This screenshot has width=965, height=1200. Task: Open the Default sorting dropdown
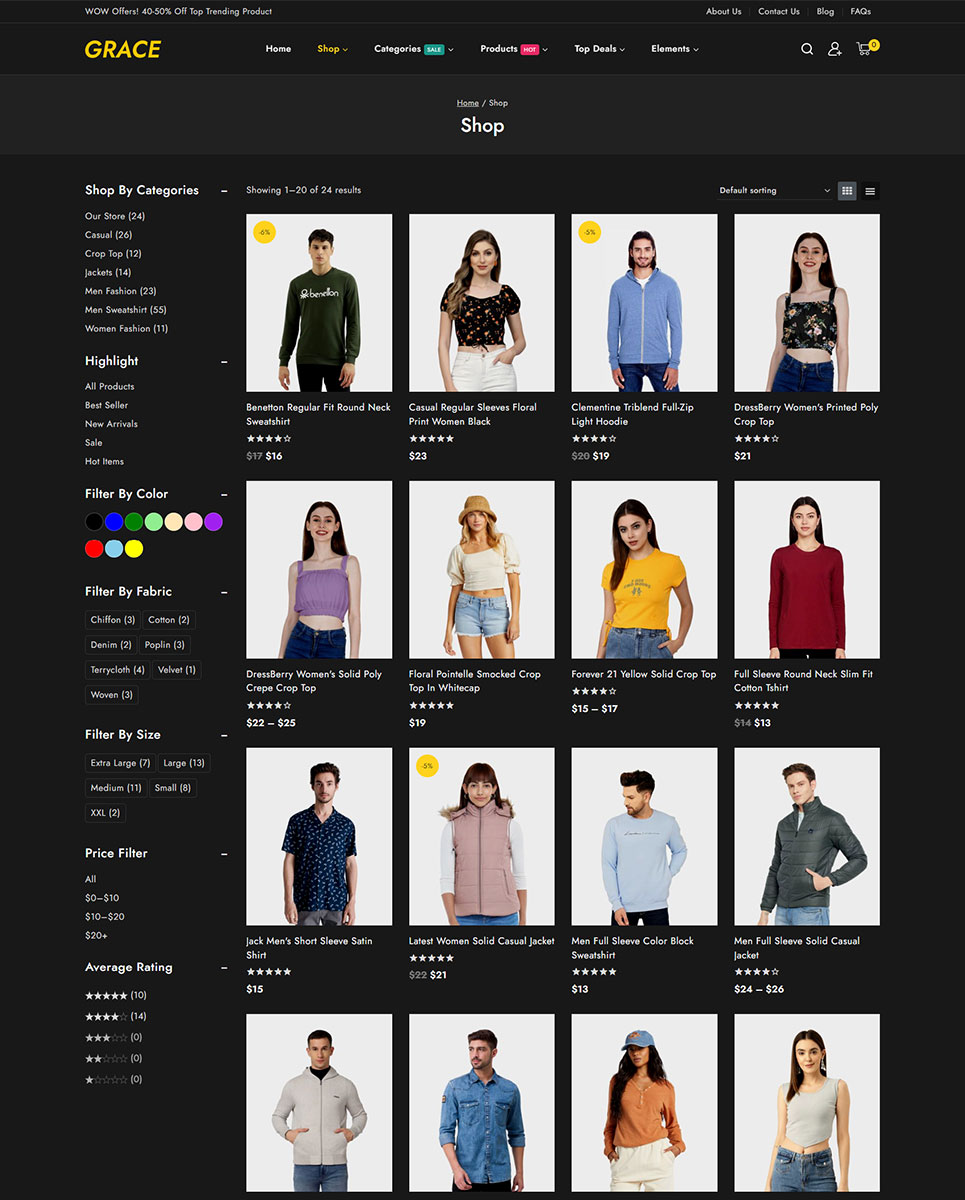(774, 190)
